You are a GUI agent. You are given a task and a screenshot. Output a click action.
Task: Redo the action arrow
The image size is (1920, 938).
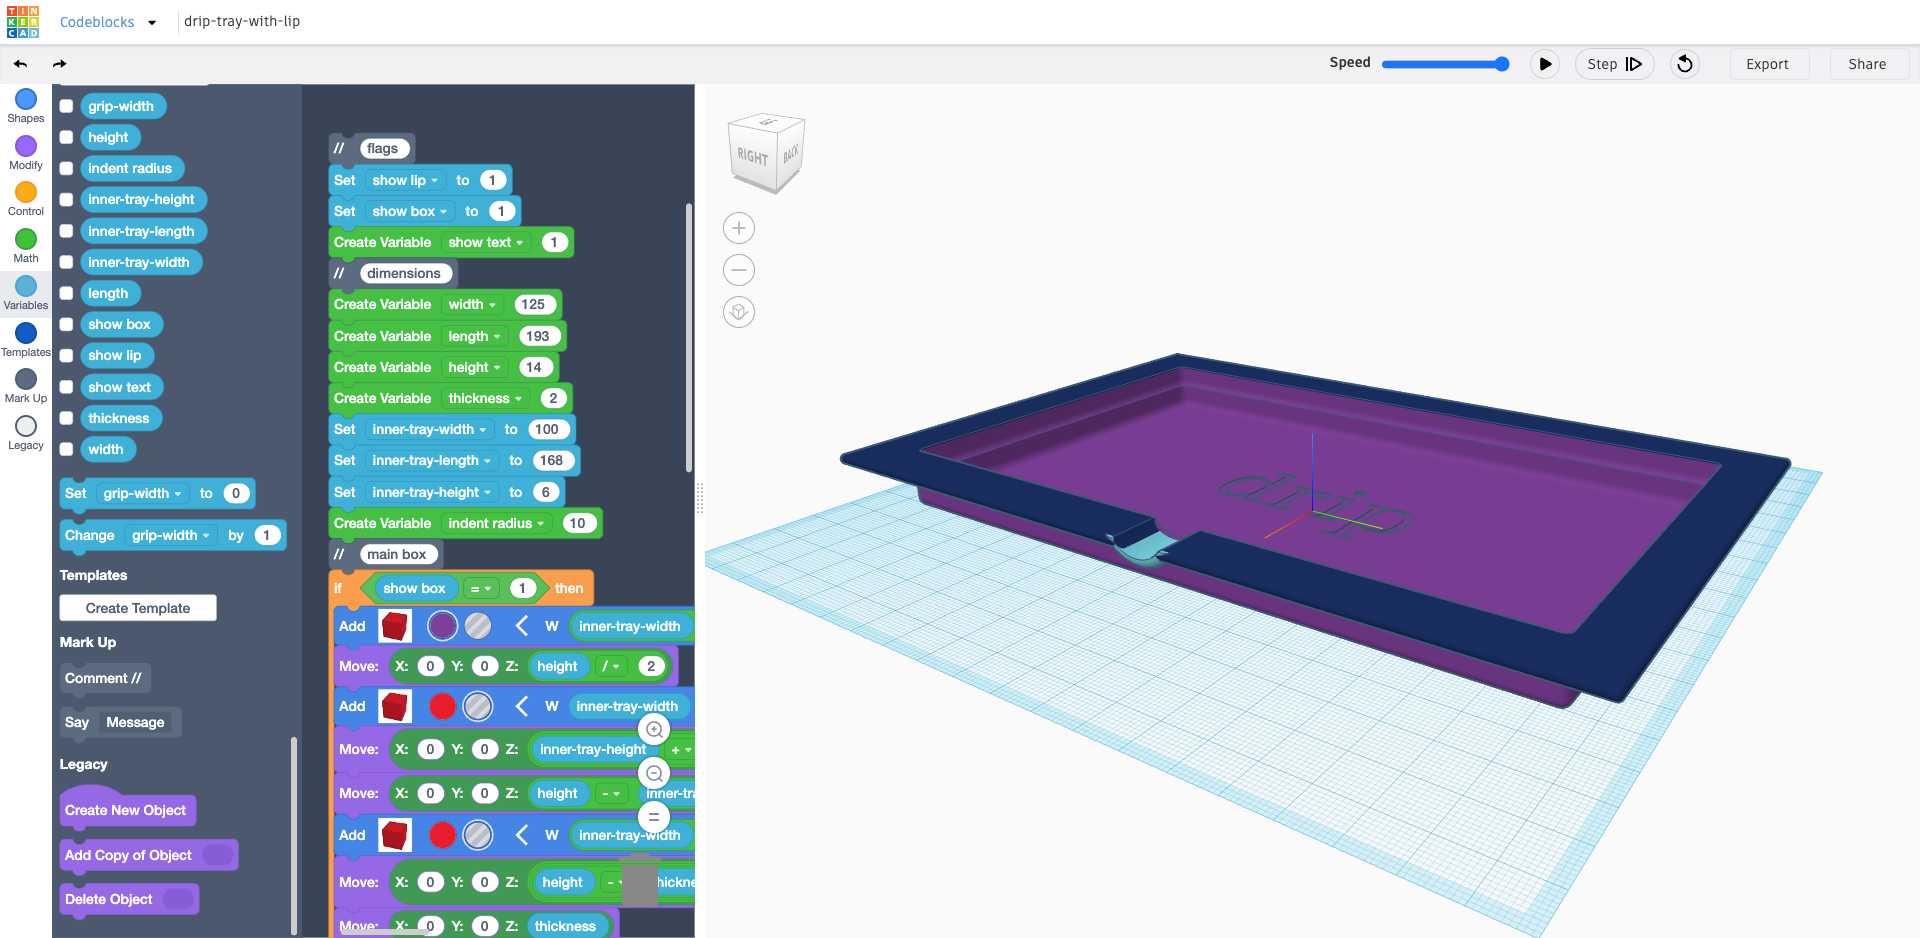tap(59, 64)
